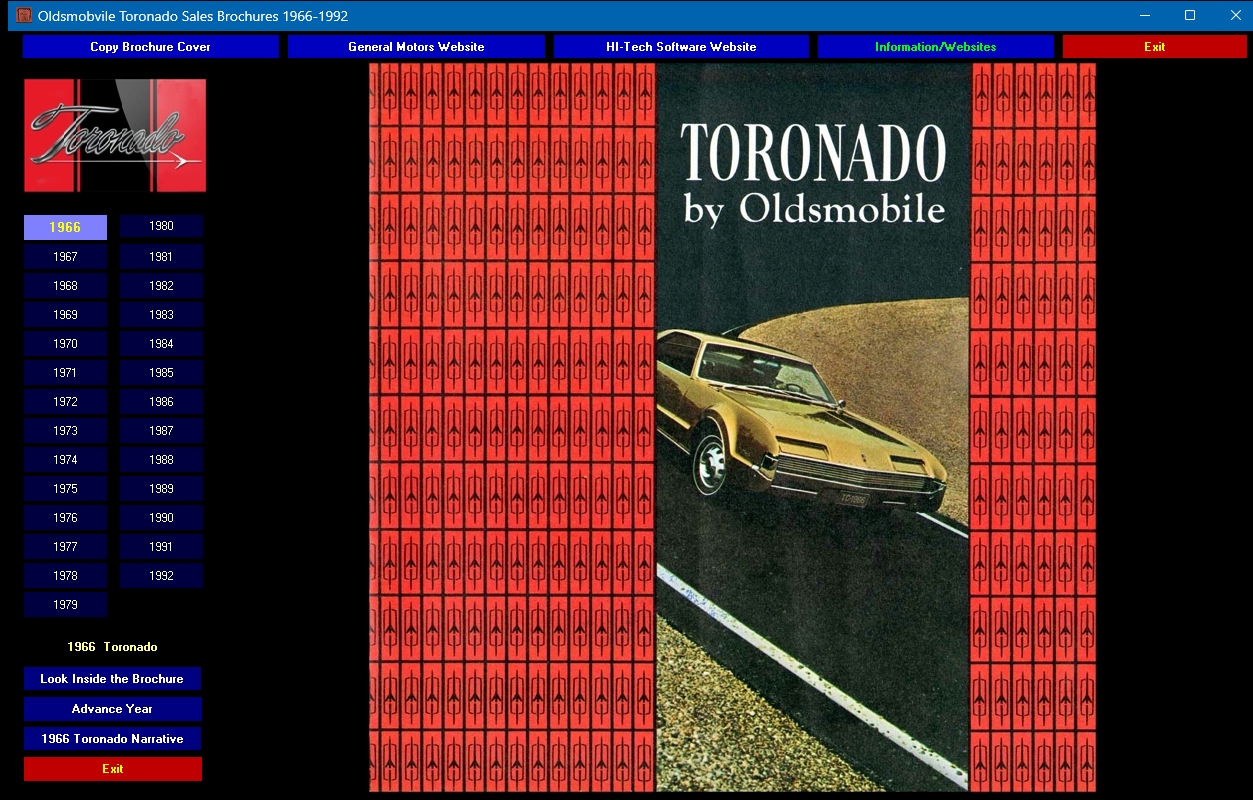Image resolution: width=1253 pixels, height=800 pixels.
Task: Click the highlighted 1966 year button
Action: click(65, 228)
